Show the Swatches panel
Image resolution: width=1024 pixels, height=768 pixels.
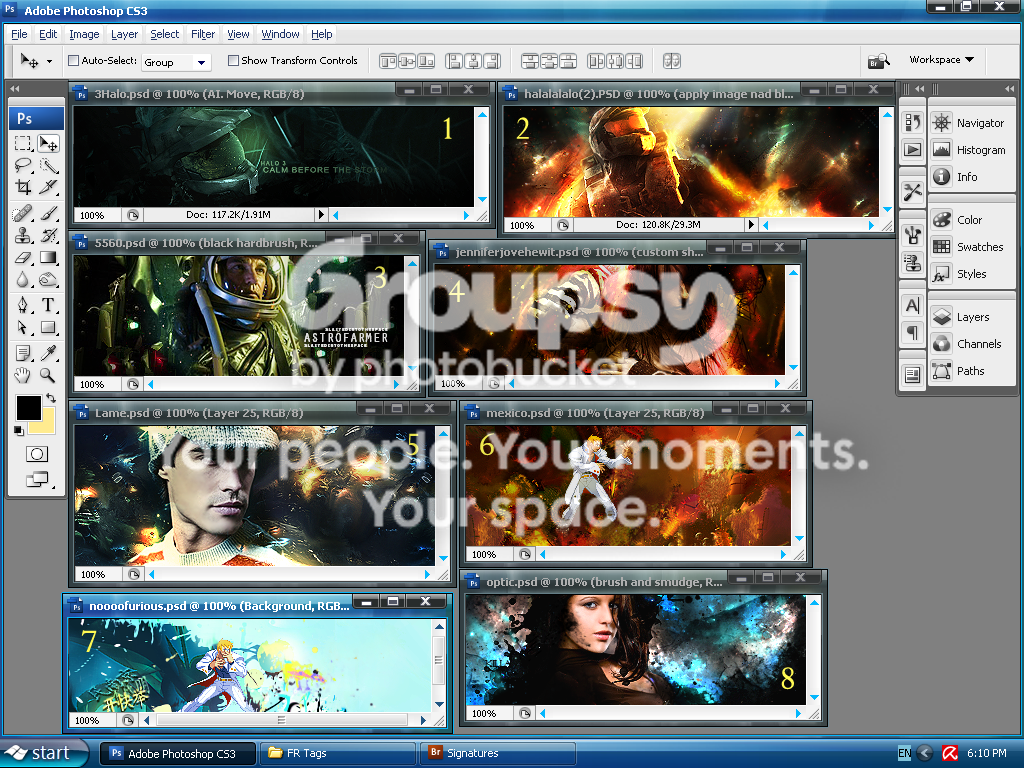pos(972,247)
